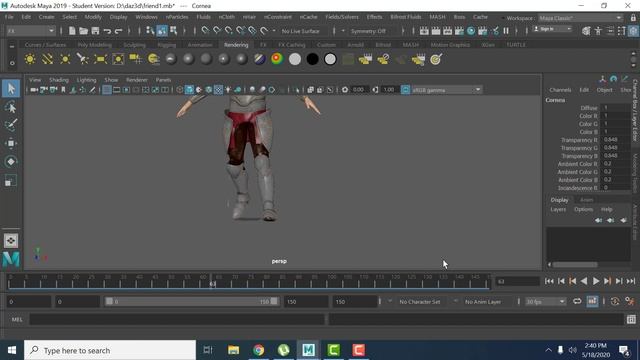Click Layers menu in layer editor
640x360 pixels.
(558, 209)
